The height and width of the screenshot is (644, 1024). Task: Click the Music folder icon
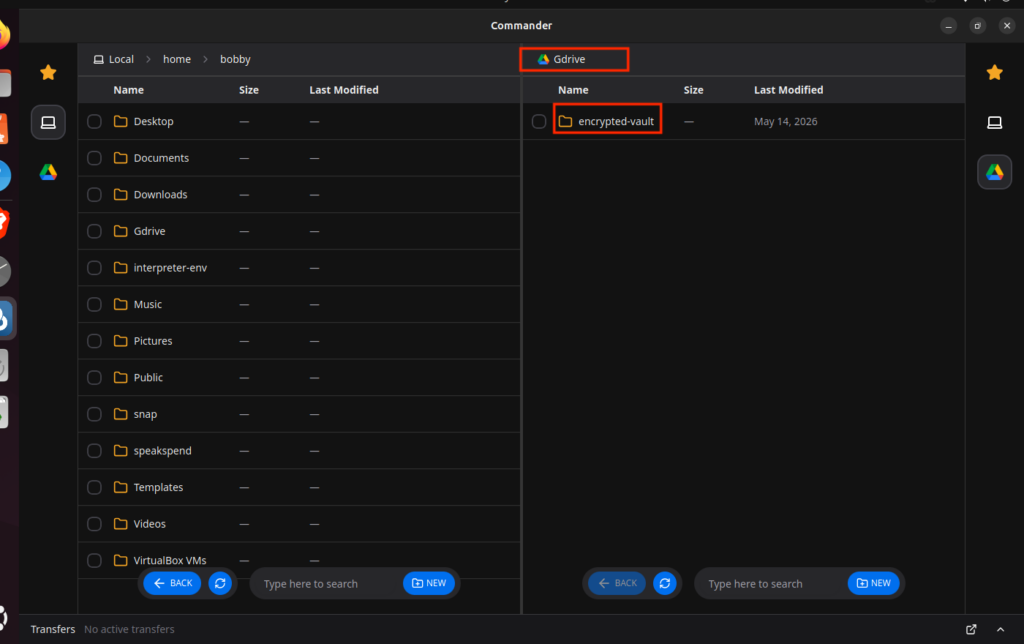tap(120, 304)
